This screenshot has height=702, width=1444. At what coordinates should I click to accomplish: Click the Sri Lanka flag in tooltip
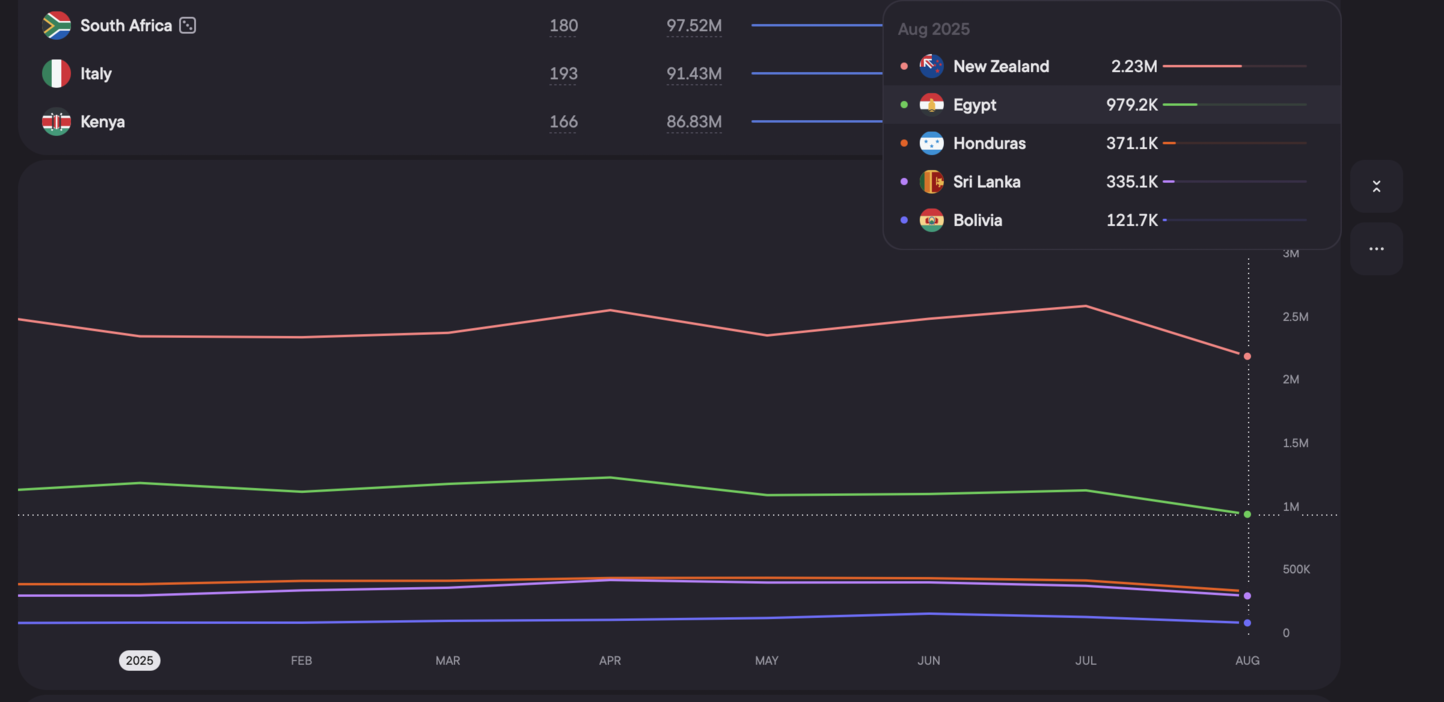tap(931, 182)
